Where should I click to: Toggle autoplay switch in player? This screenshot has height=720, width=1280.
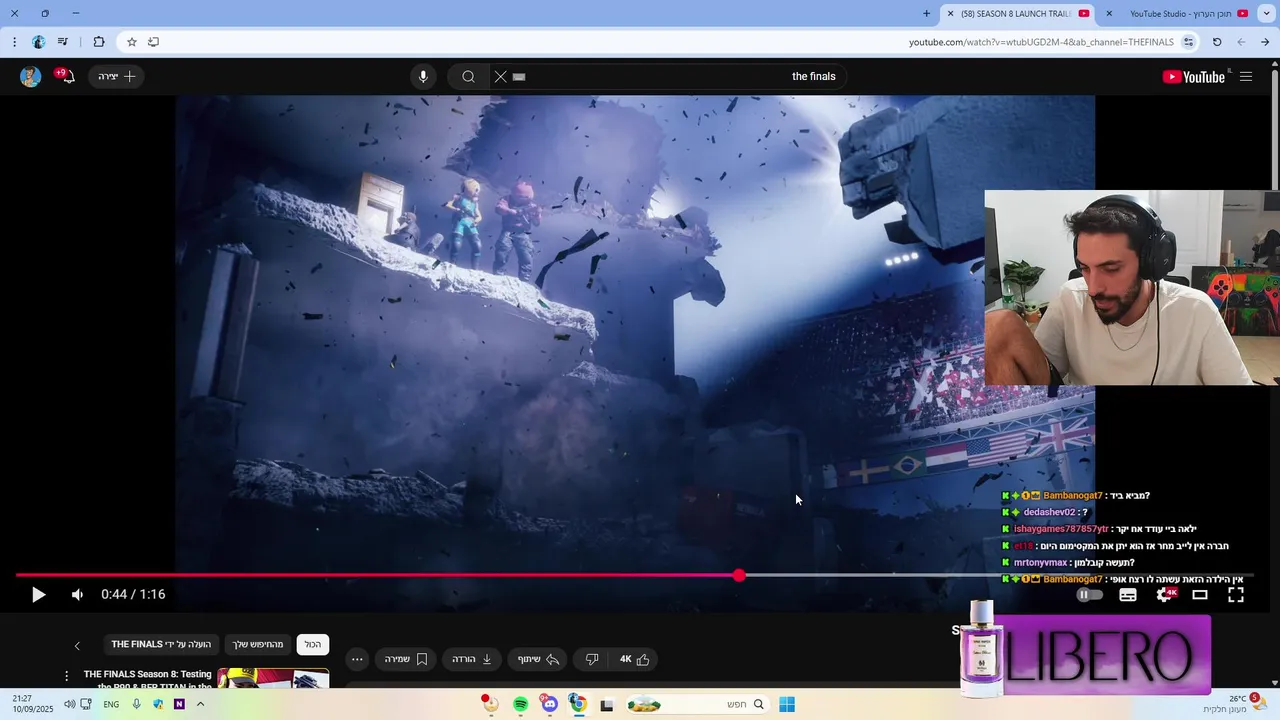pyautogui.click(x=1089, y=595)
